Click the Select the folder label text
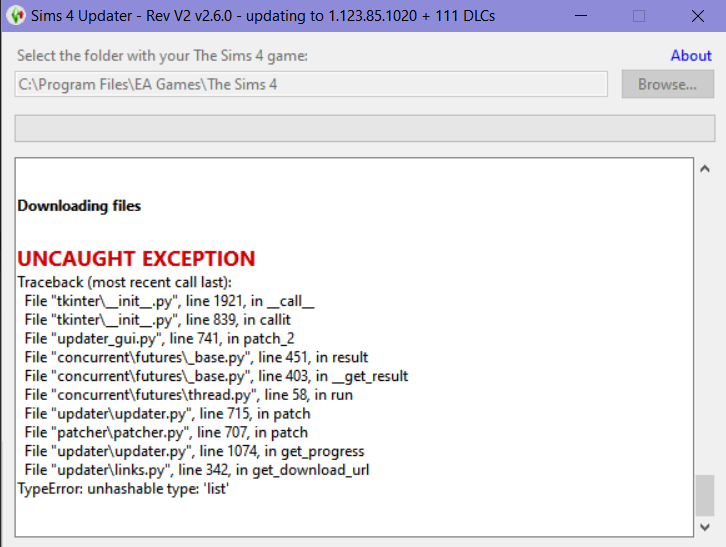Viewport: 726px width, 547px height. (162, 56)
